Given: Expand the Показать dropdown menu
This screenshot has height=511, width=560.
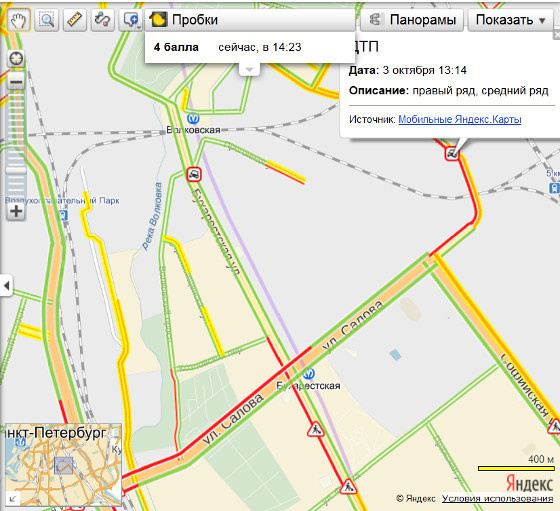Looking at the screenshot, I should point(511,20).
